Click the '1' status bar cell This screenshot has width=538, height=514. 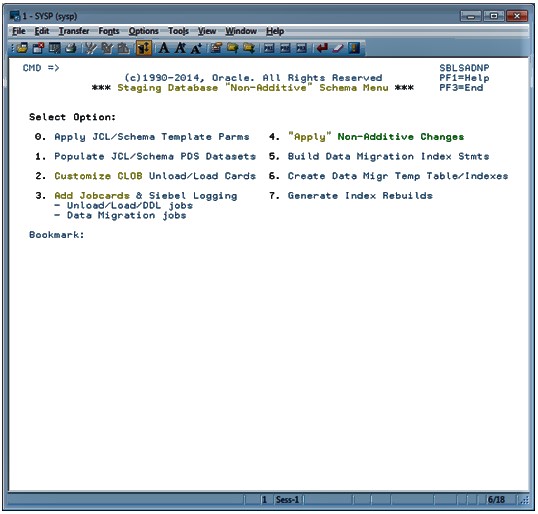(x=264, y=500)
